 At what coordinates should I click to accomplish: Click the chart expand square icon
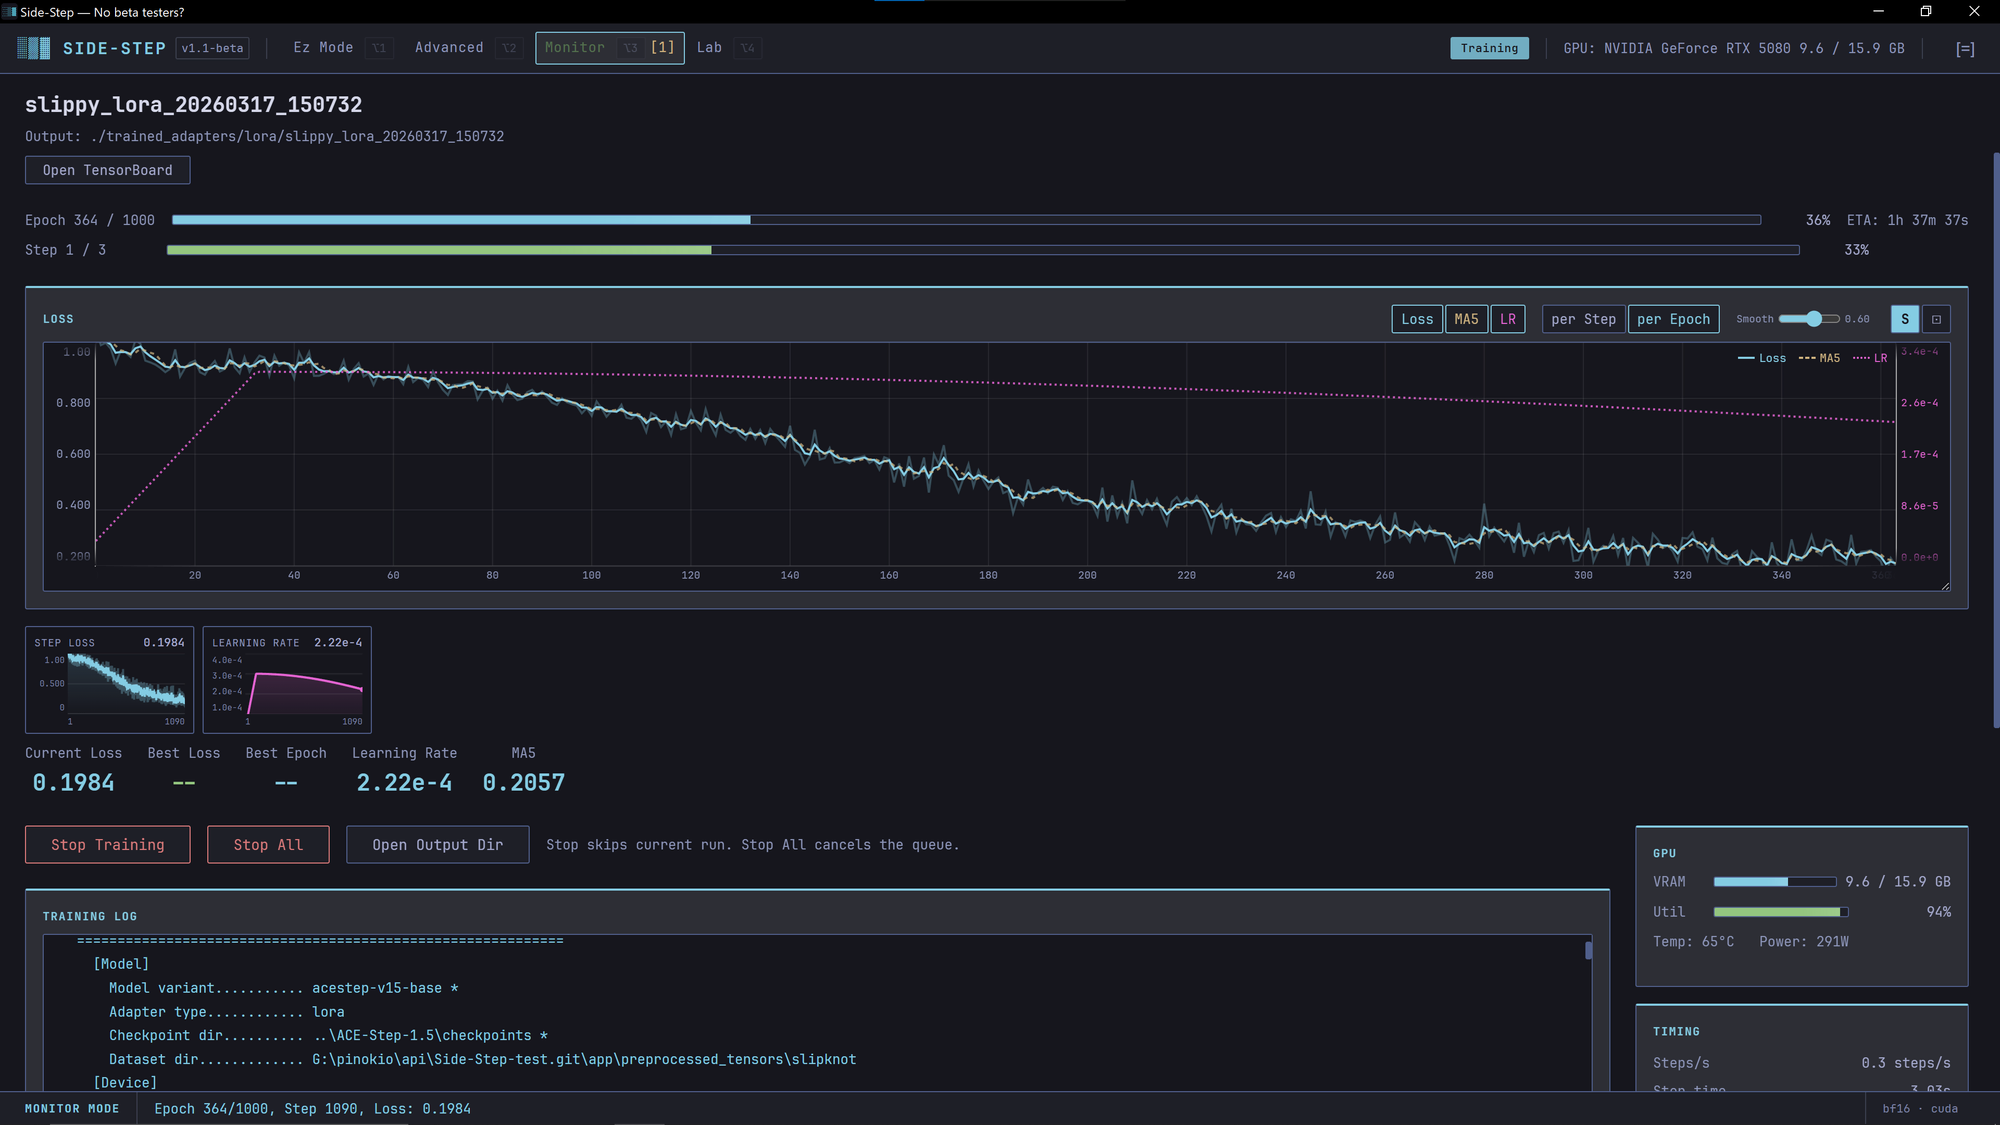pyautogui.click(x=1936, y=319)
